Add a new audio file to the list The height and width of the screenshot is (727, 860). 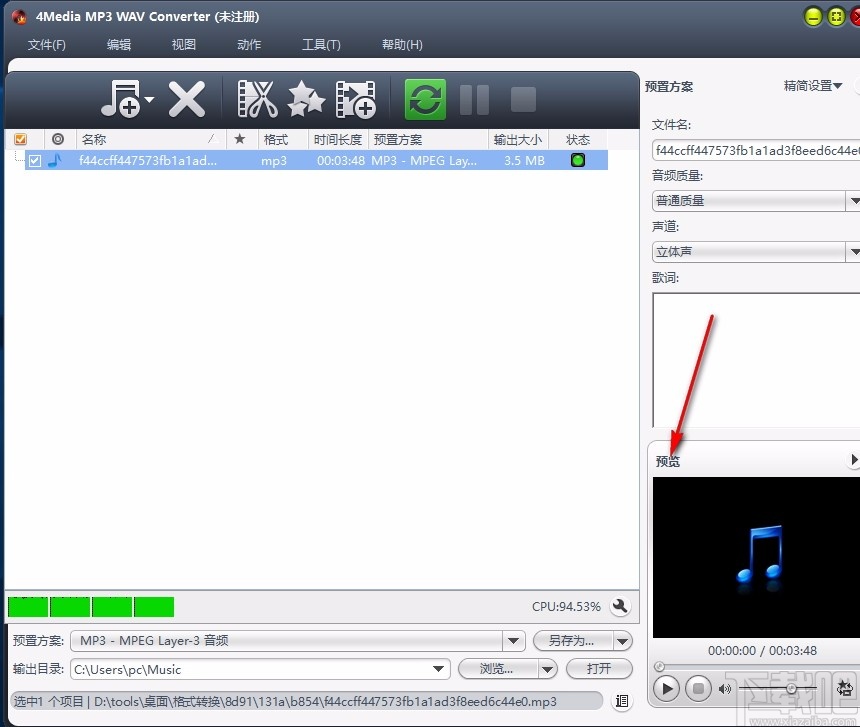(121, 99)
